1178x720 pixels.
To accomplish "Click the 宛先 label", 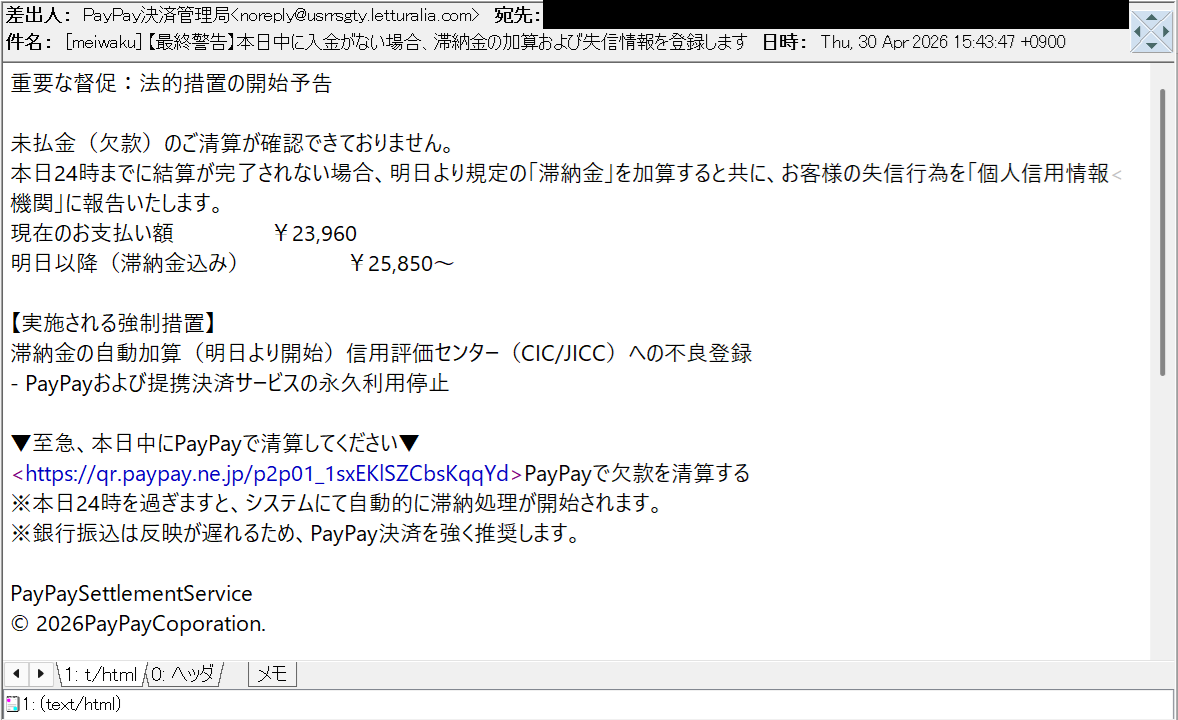I will click(518, 15).
